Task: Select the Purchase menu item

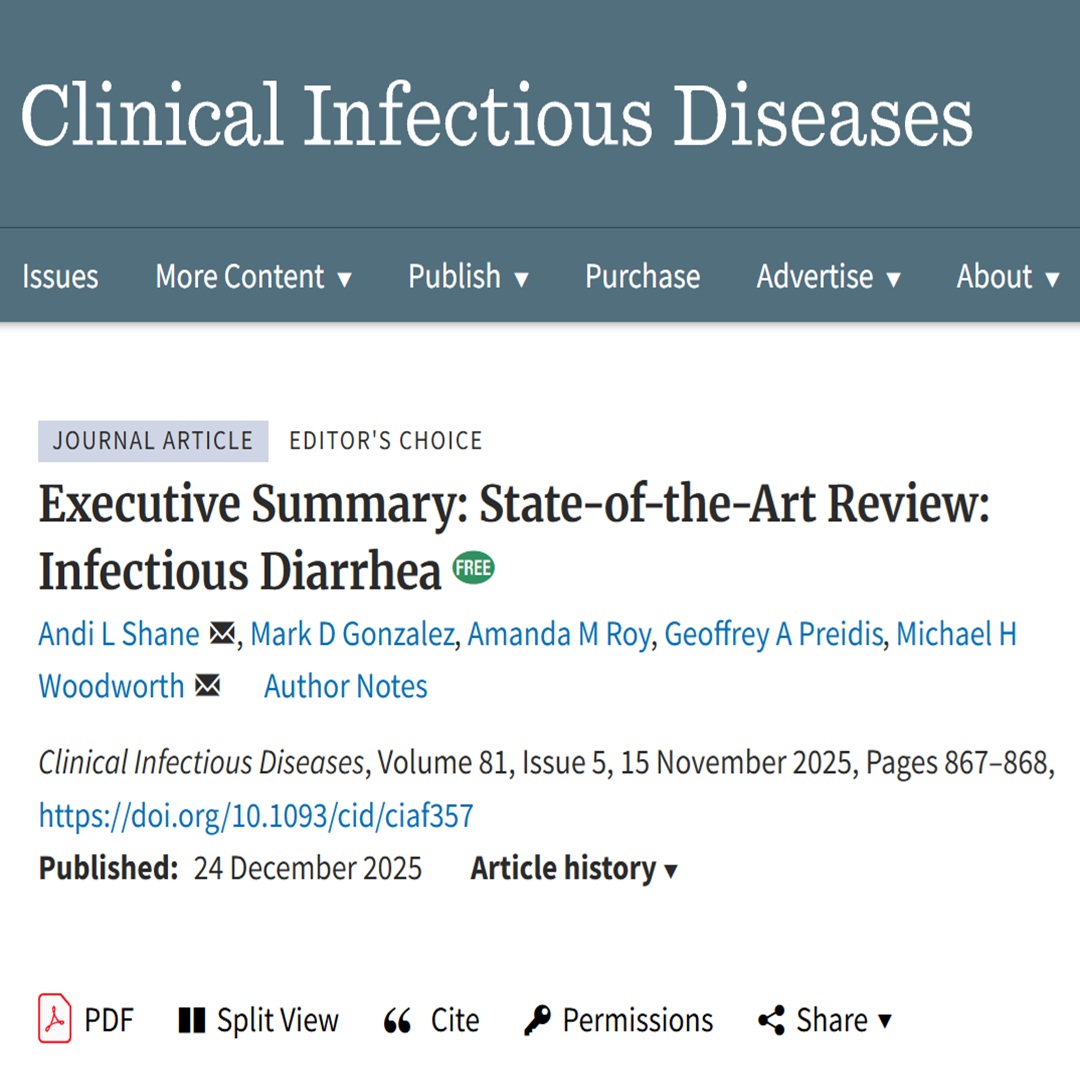Action: (642, 276)
